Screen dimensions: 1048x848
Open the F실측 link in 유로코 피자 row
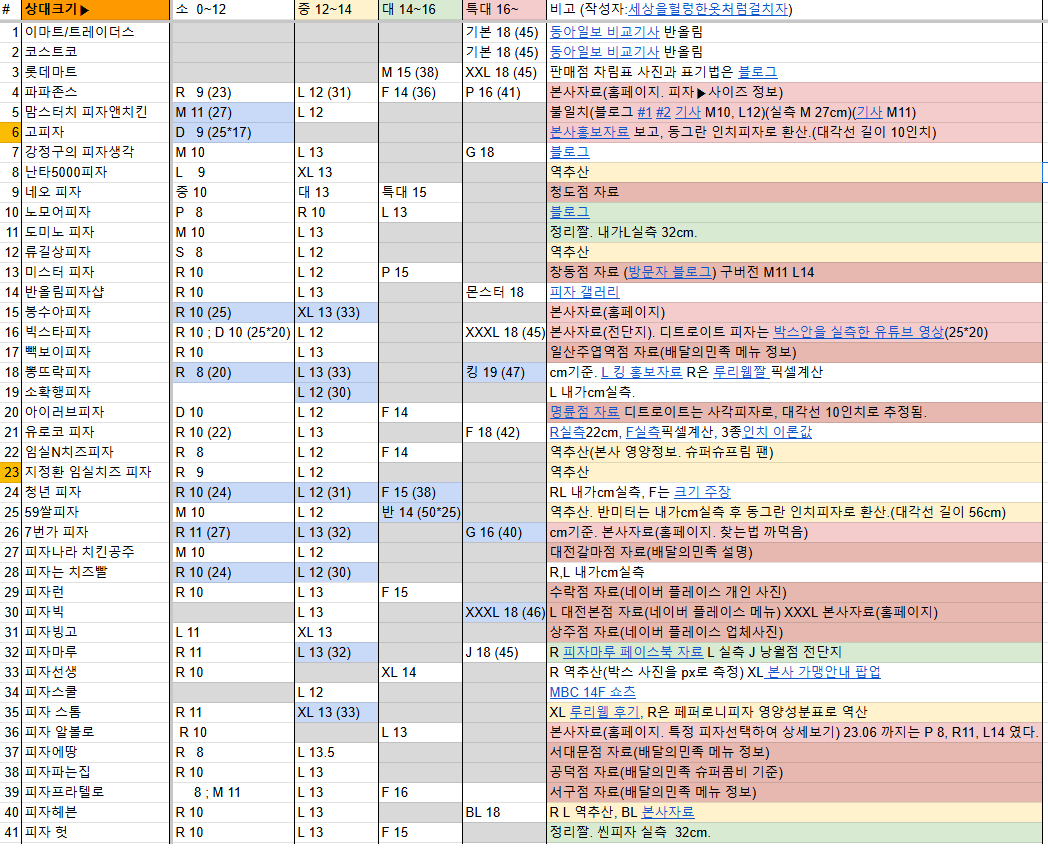[643, 432]
